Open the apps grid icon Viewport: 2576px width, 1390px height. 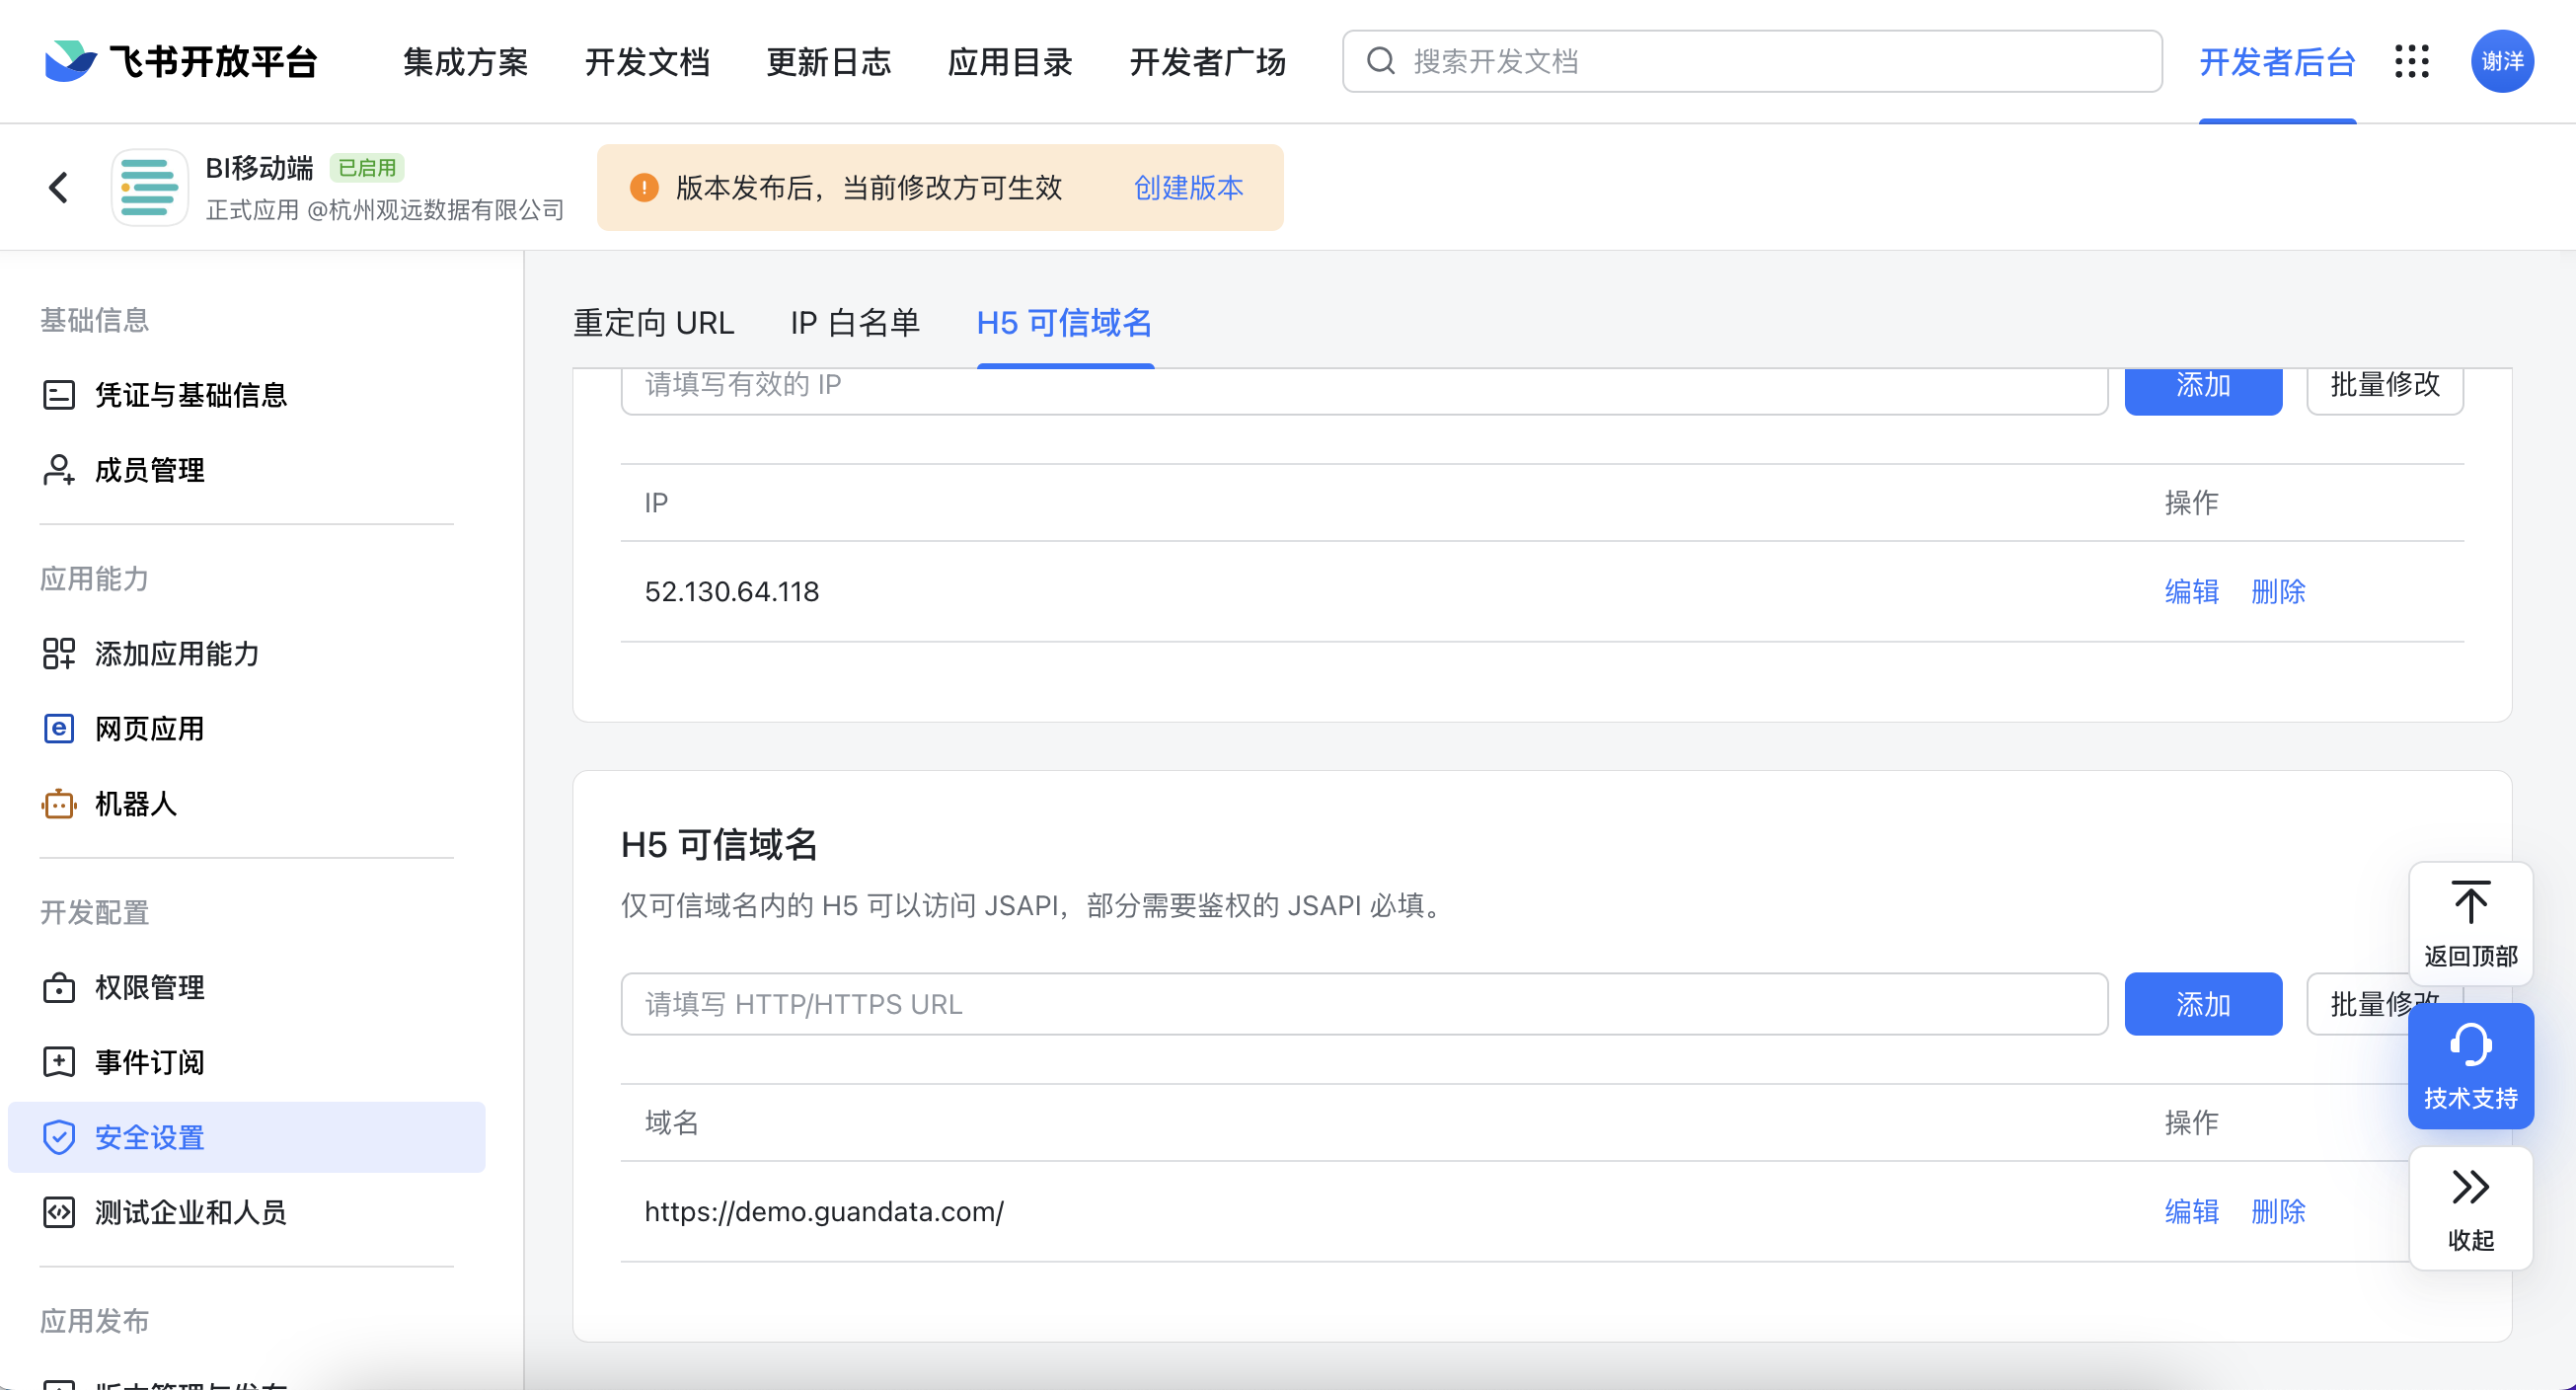point(2411,61)
